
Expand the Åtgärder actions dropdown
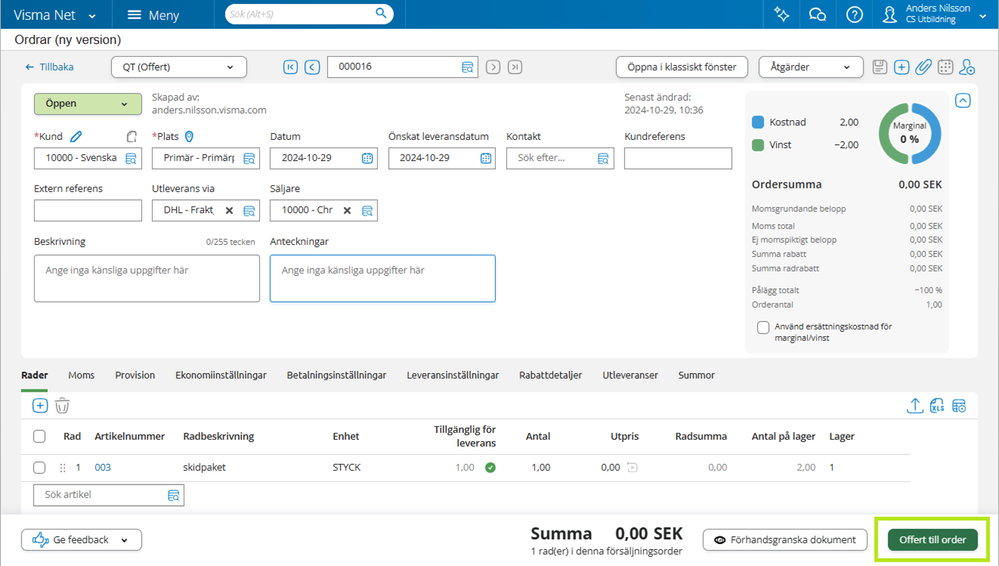(x=810, y=67)
